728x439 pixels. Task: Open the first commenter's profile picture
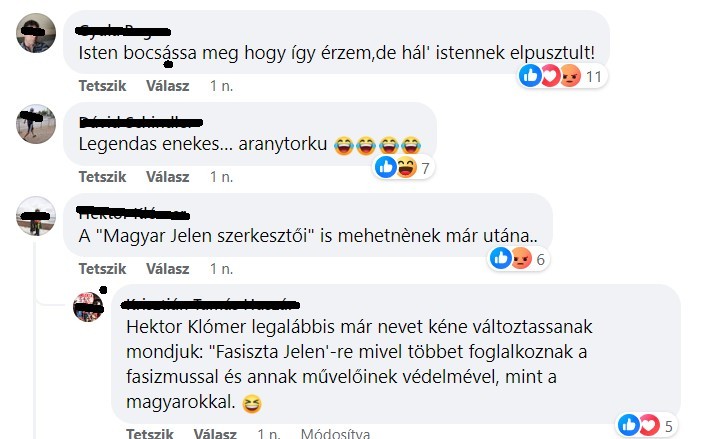pyautogui.click(x=36, y=33)
